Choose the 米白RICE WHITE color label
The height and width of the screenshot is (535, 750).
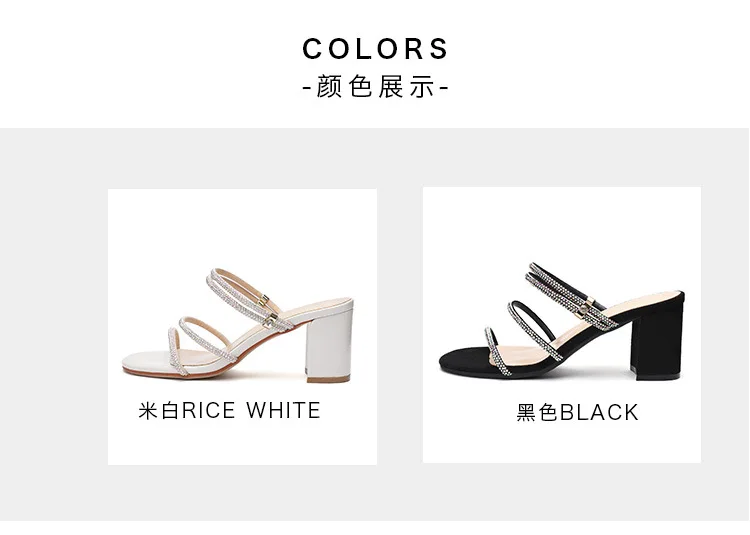(x=230, y=410)
